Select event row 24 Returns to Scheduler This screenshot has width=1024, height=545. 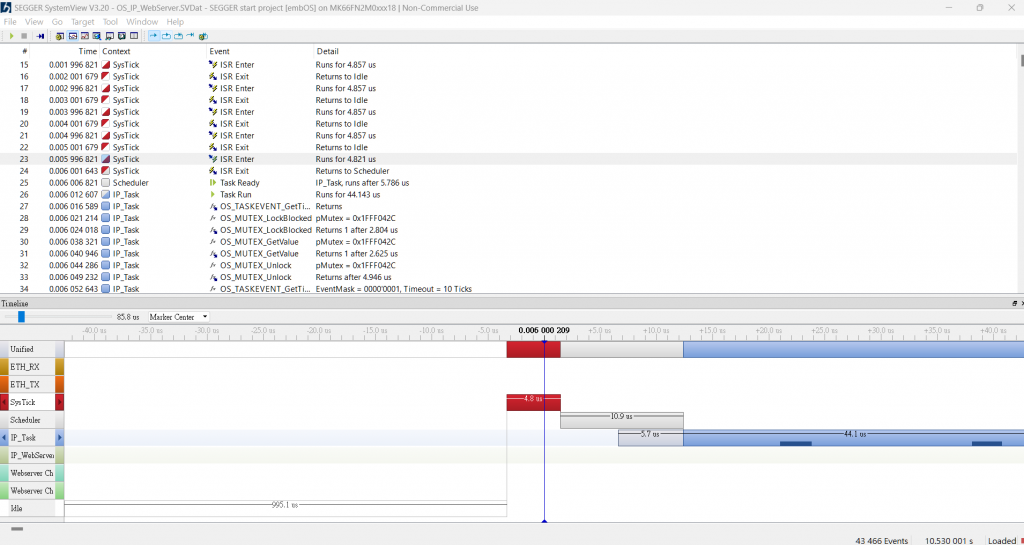tap(509, 171)
